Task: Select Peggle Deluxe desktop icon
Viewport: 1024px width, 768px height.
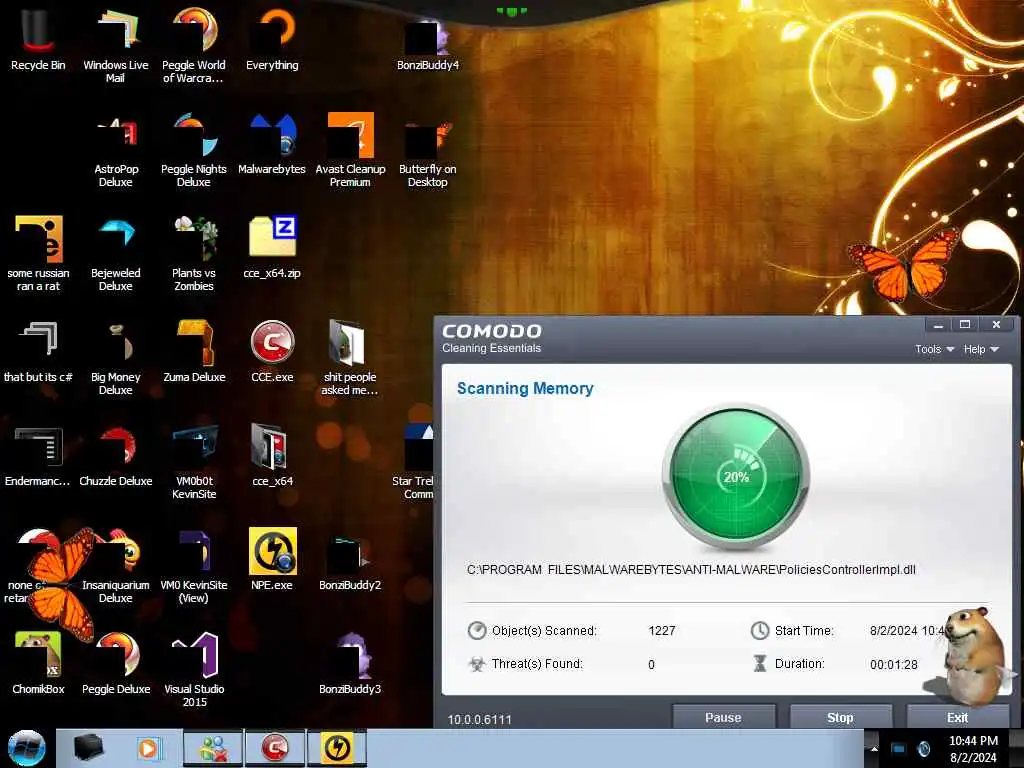Action: (116, 663)
